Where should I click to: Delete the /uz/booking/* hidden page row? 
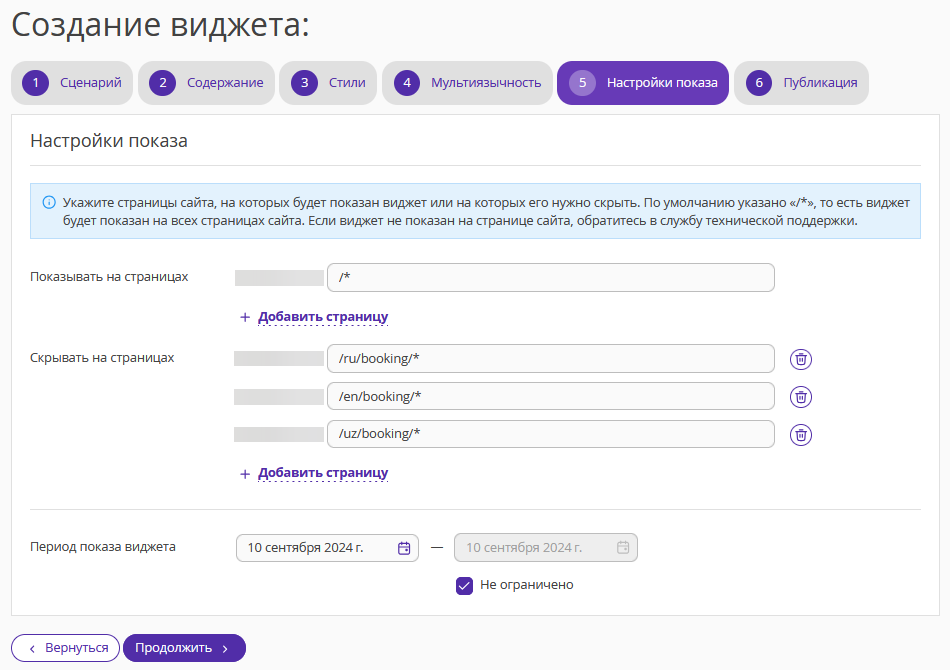[800, 434]
